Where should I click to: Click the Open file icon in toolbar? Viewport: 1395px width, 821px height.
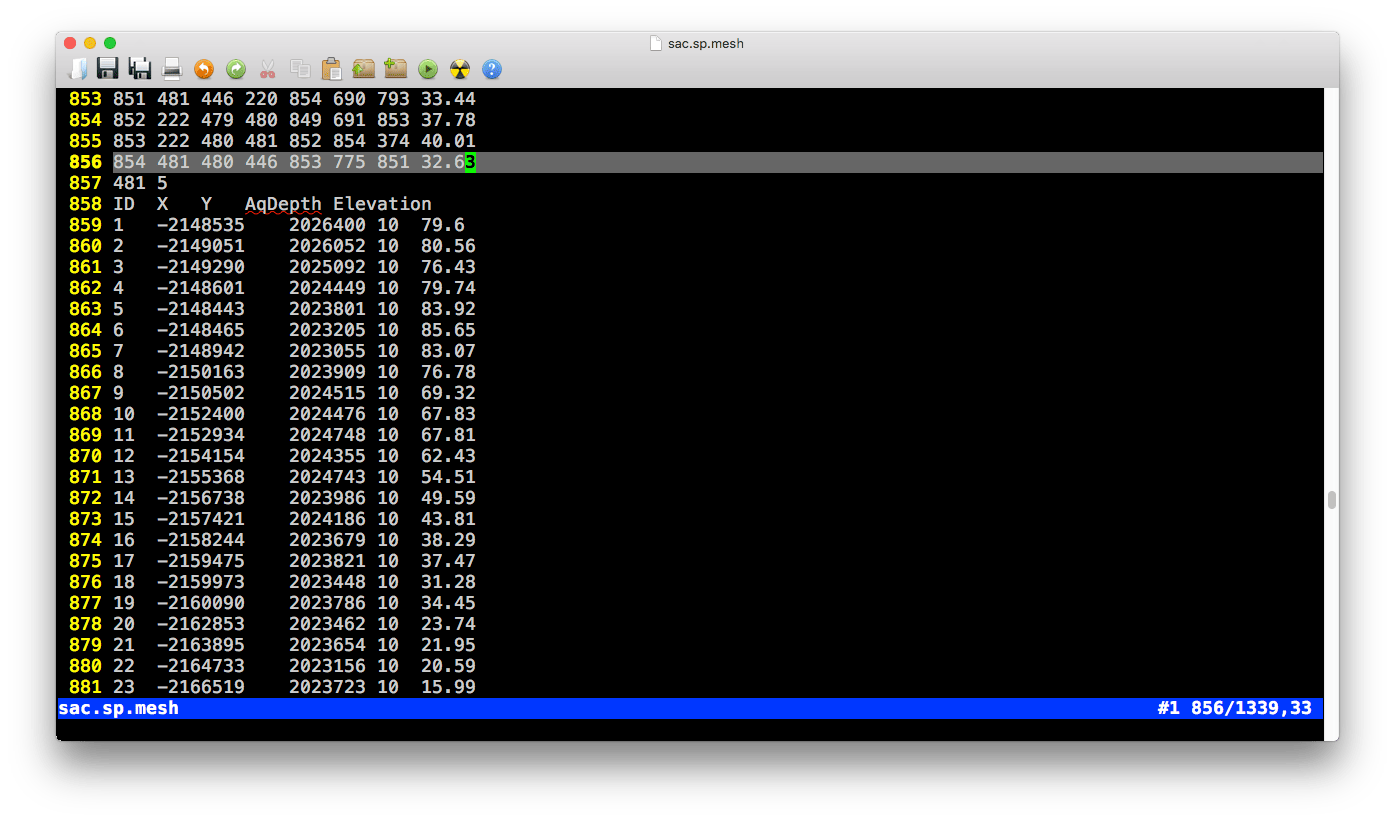tap(77, 69)
